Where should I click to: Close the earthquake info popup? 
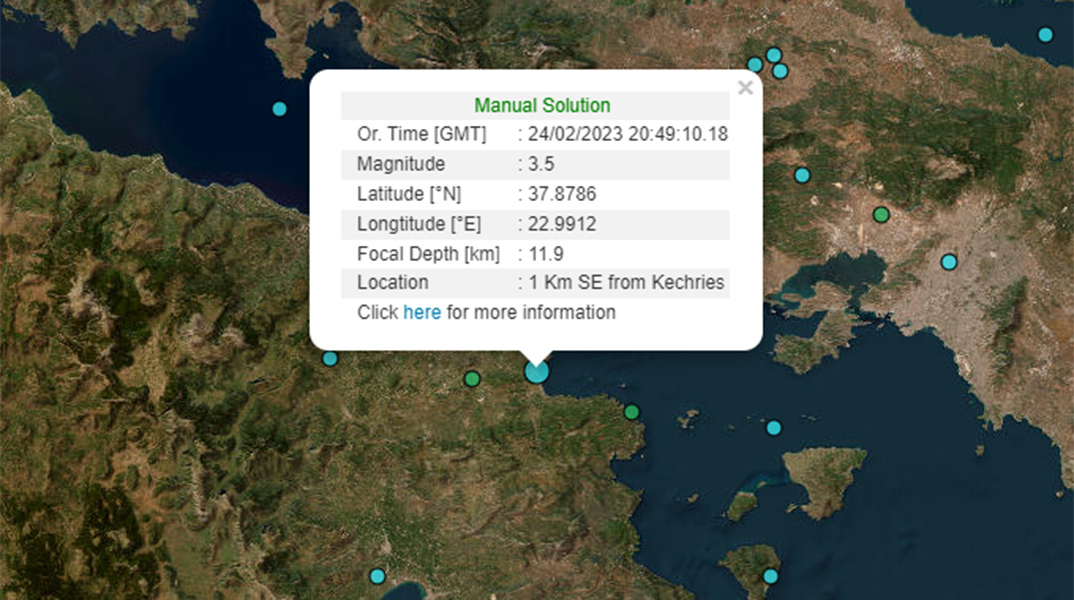point(745,88)
